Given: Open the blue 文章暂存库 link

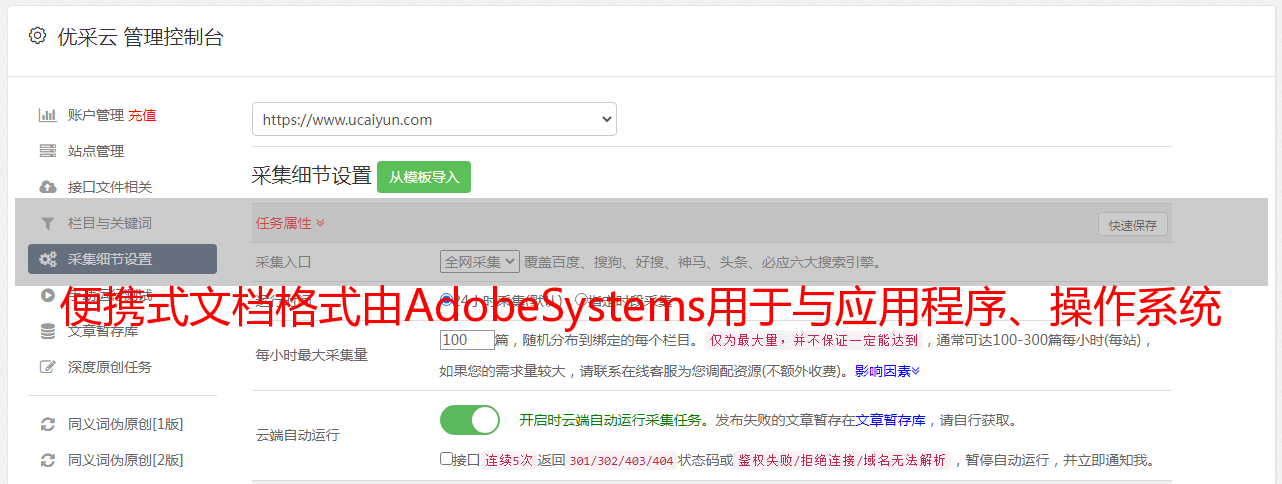Looking at the screenshot, I should (891, 420).
